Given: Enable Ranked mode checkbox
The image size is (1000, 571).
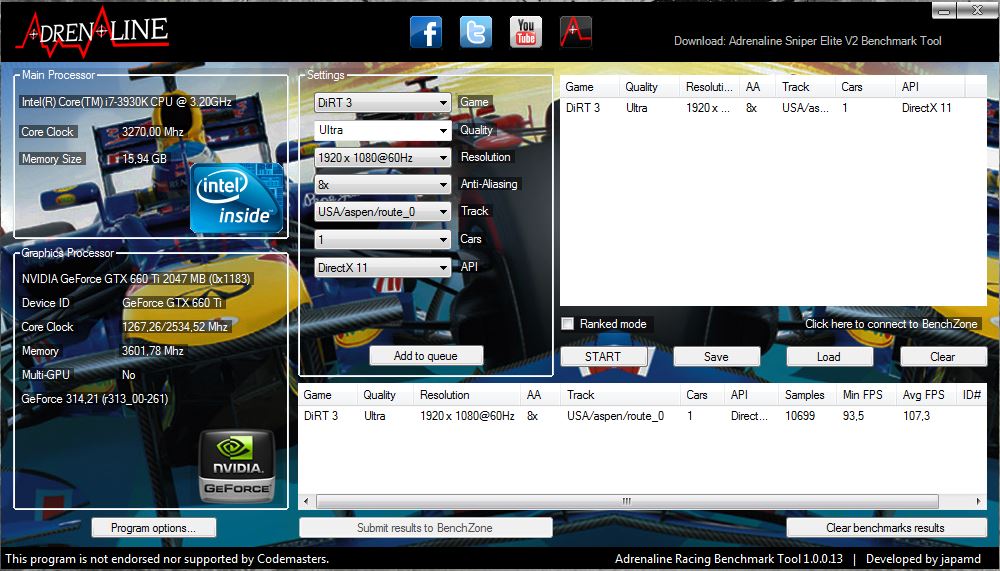Looking at the screenshot, I should [x=568, y=324].
